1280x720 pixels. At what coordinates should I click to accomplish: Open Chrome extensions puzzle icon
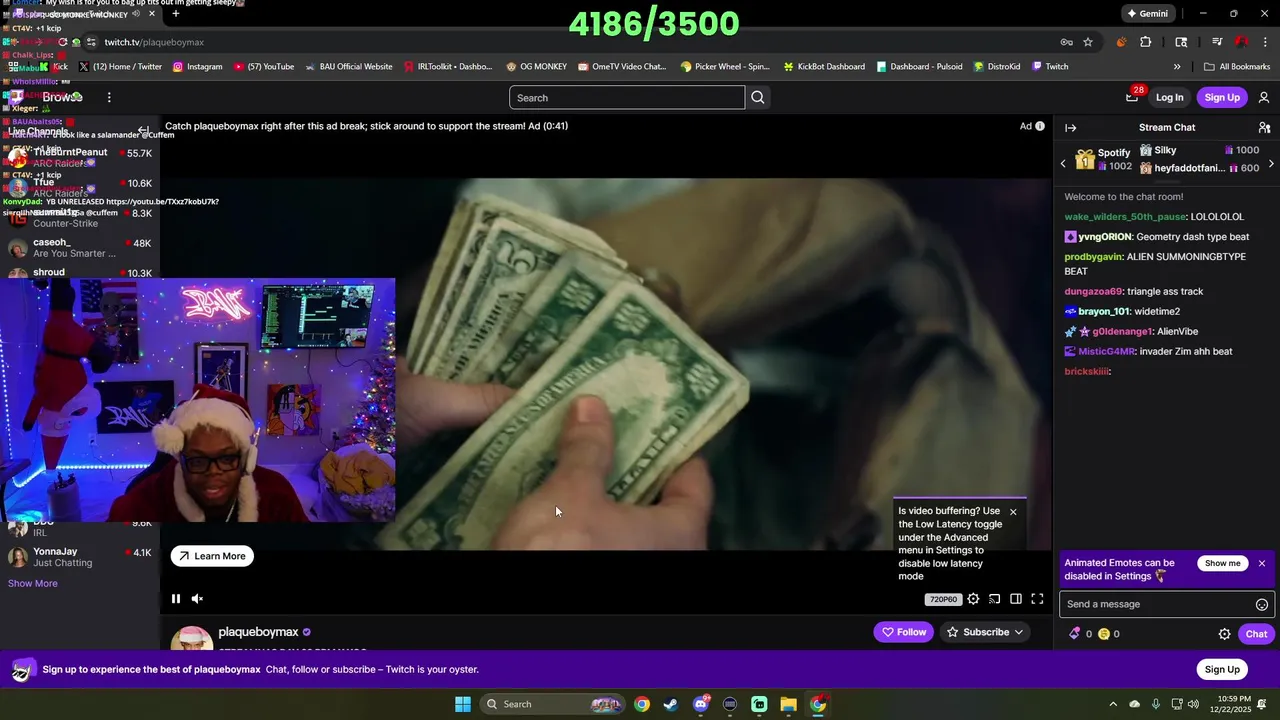tap(1146, 42)
